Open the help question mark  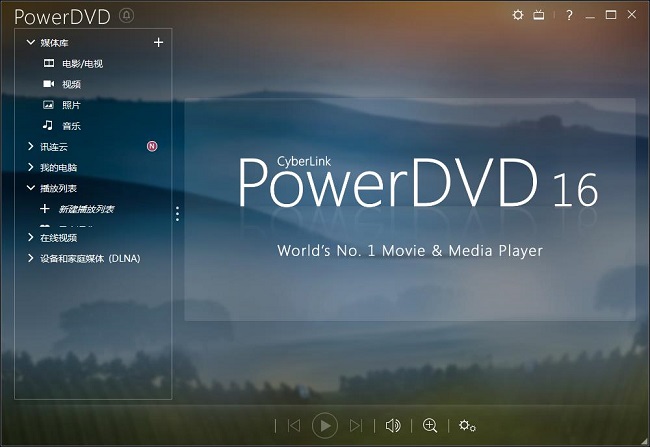tap(570, 15)
